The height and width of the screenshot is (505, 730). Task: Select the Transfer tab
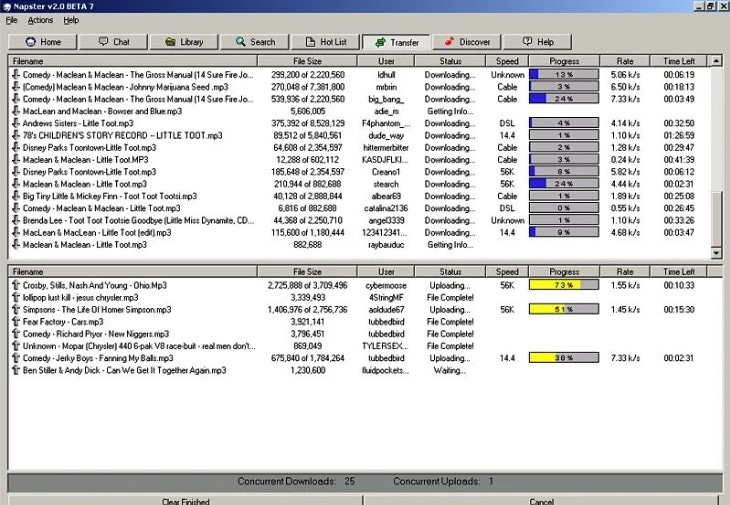pyautogui.click(x=397, y=42)
